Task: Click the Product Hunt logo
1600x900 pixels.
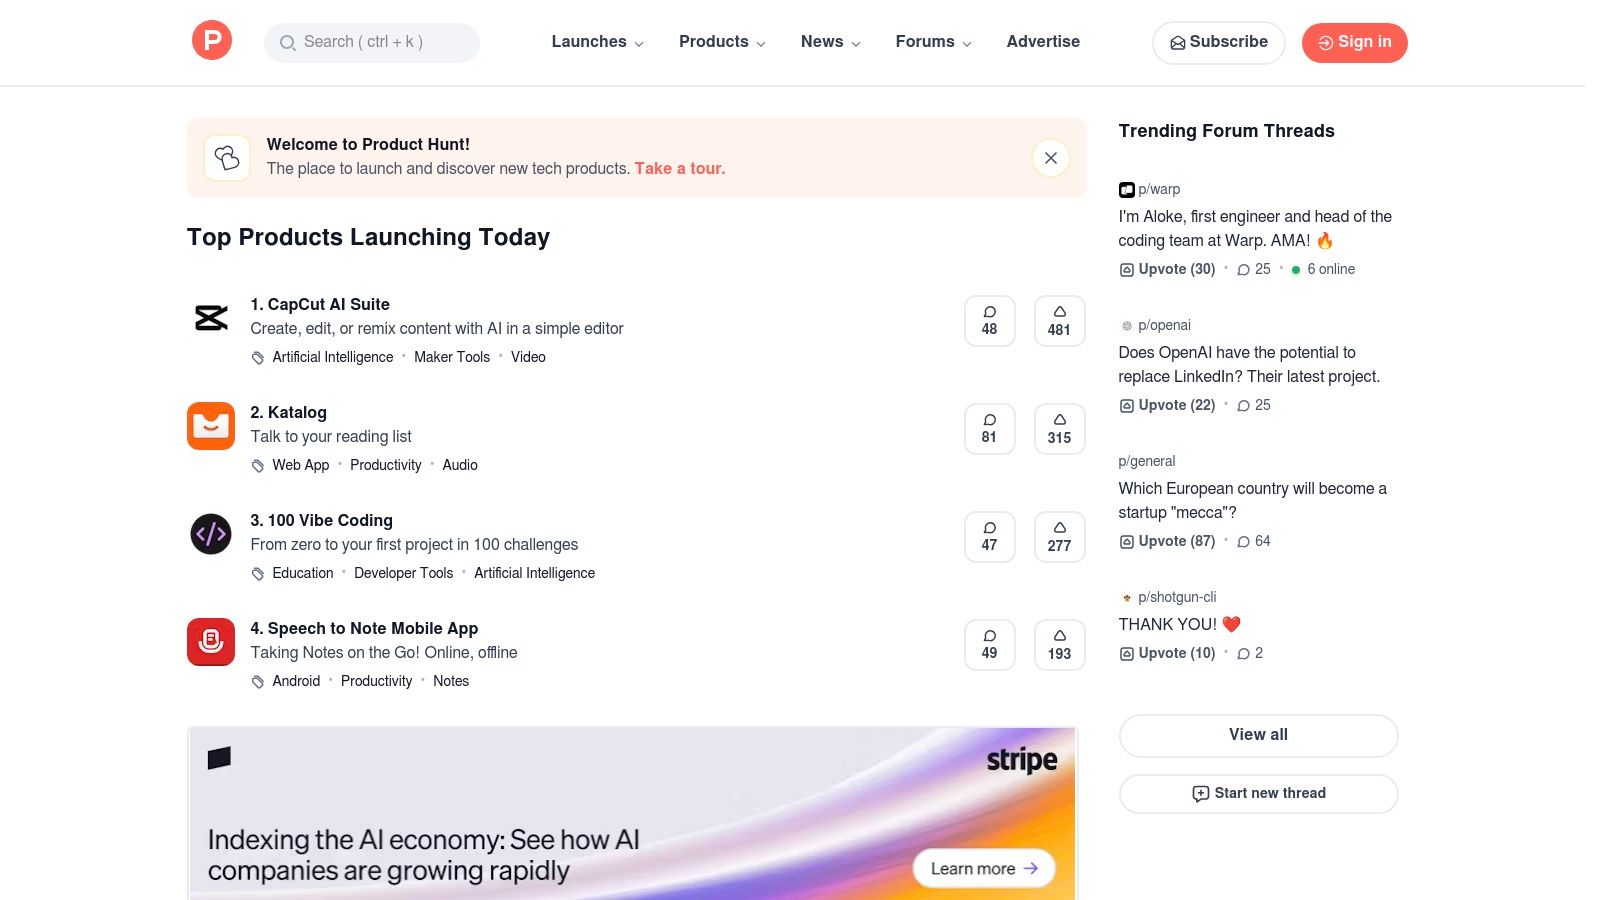Action: (x=212, y=41)
